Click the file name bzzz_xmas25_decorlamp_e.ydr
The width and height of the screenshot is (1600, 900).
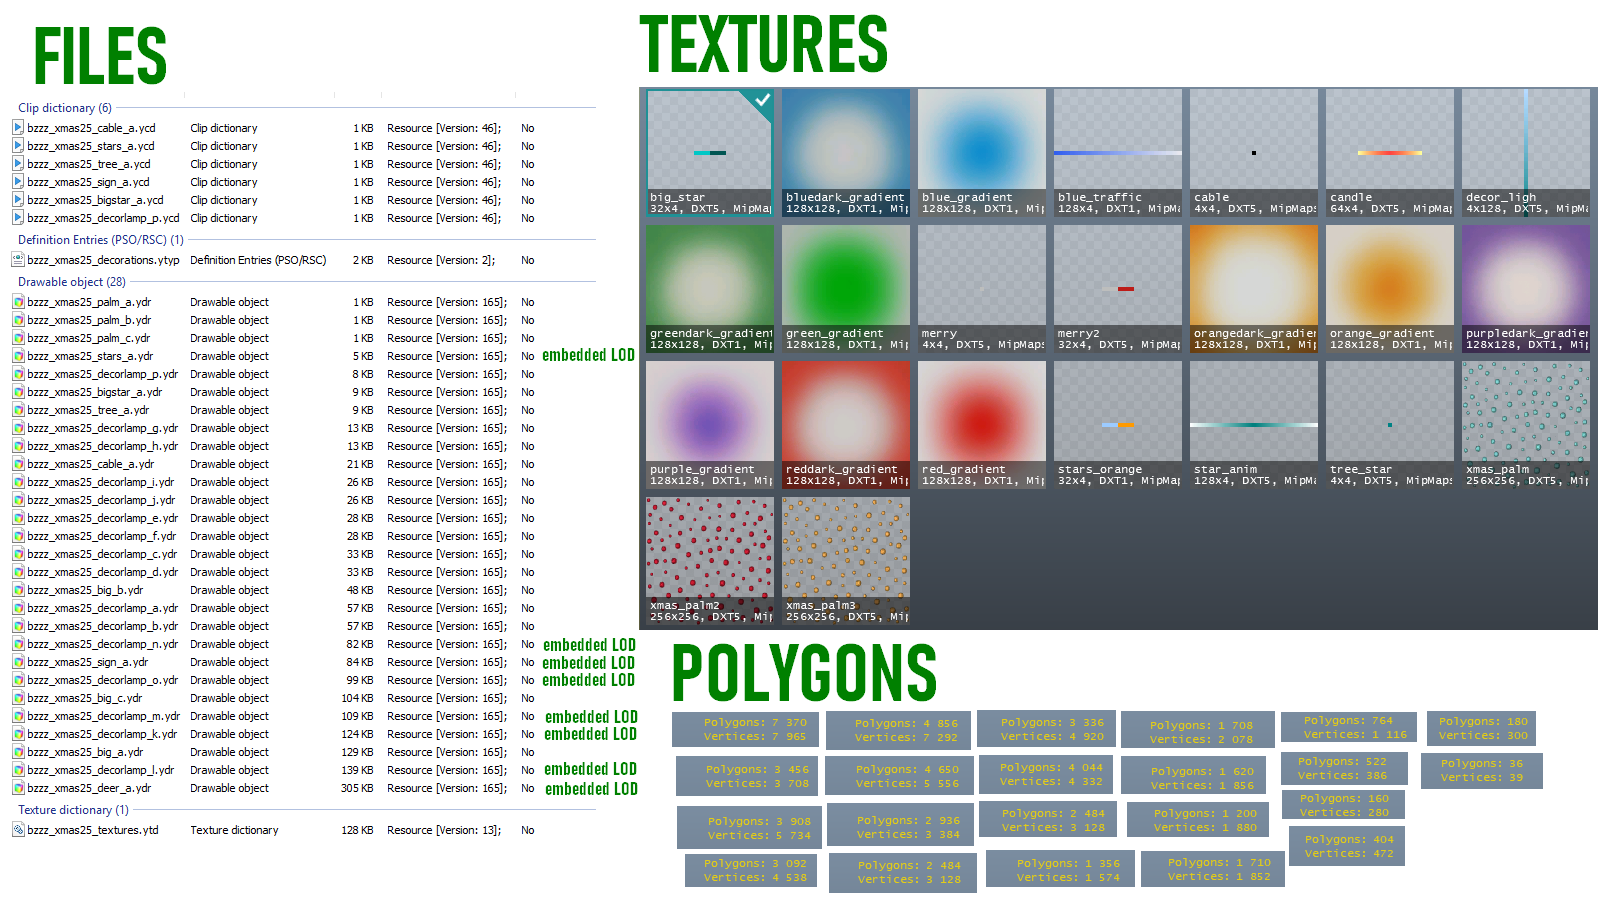[103, 518]
